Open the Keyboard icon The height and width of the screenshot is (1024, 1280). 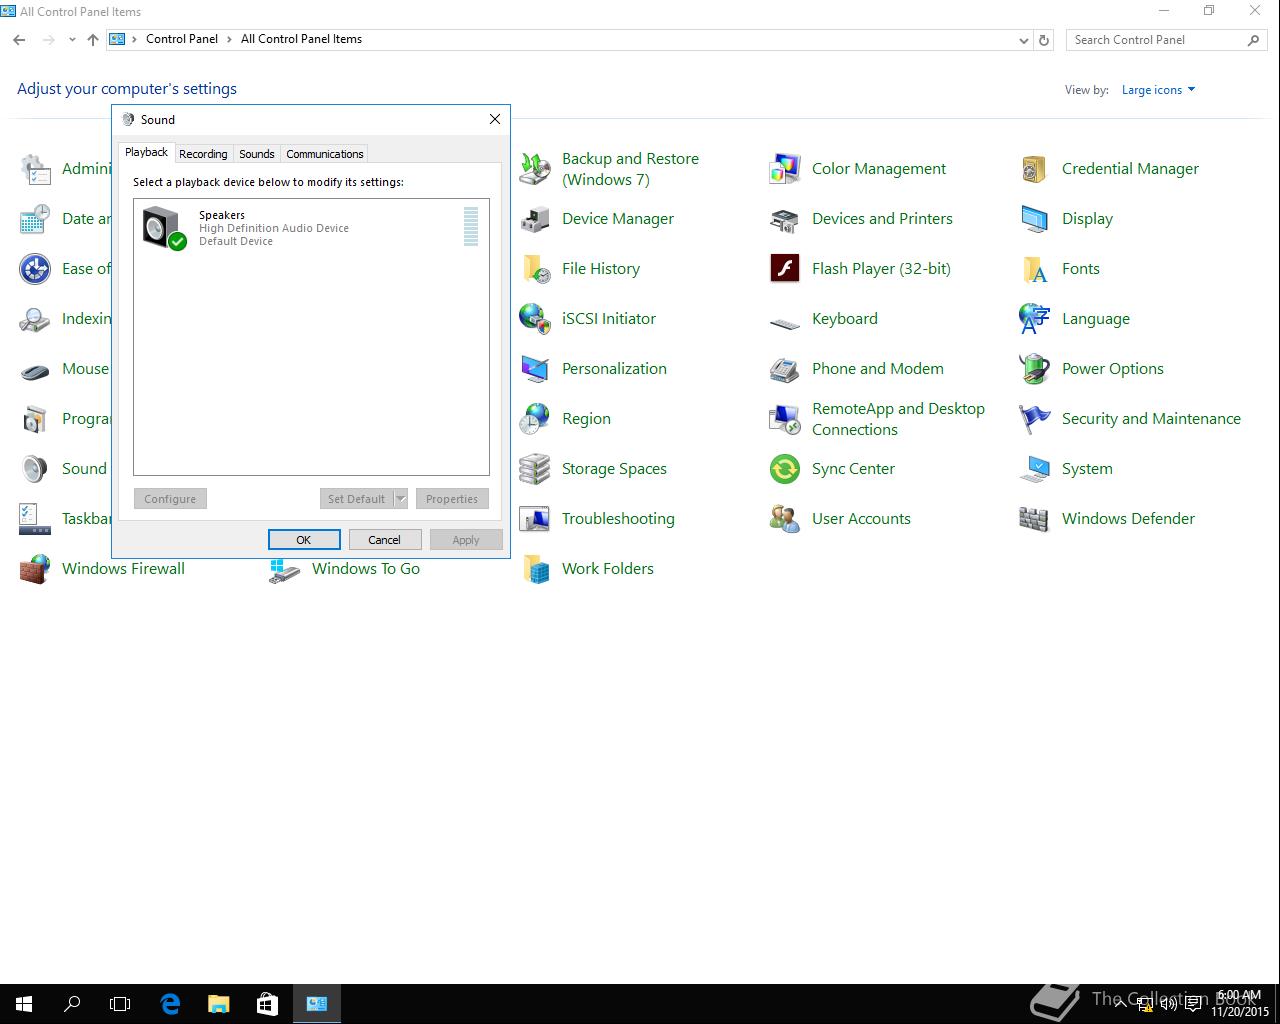click(785, 323)
